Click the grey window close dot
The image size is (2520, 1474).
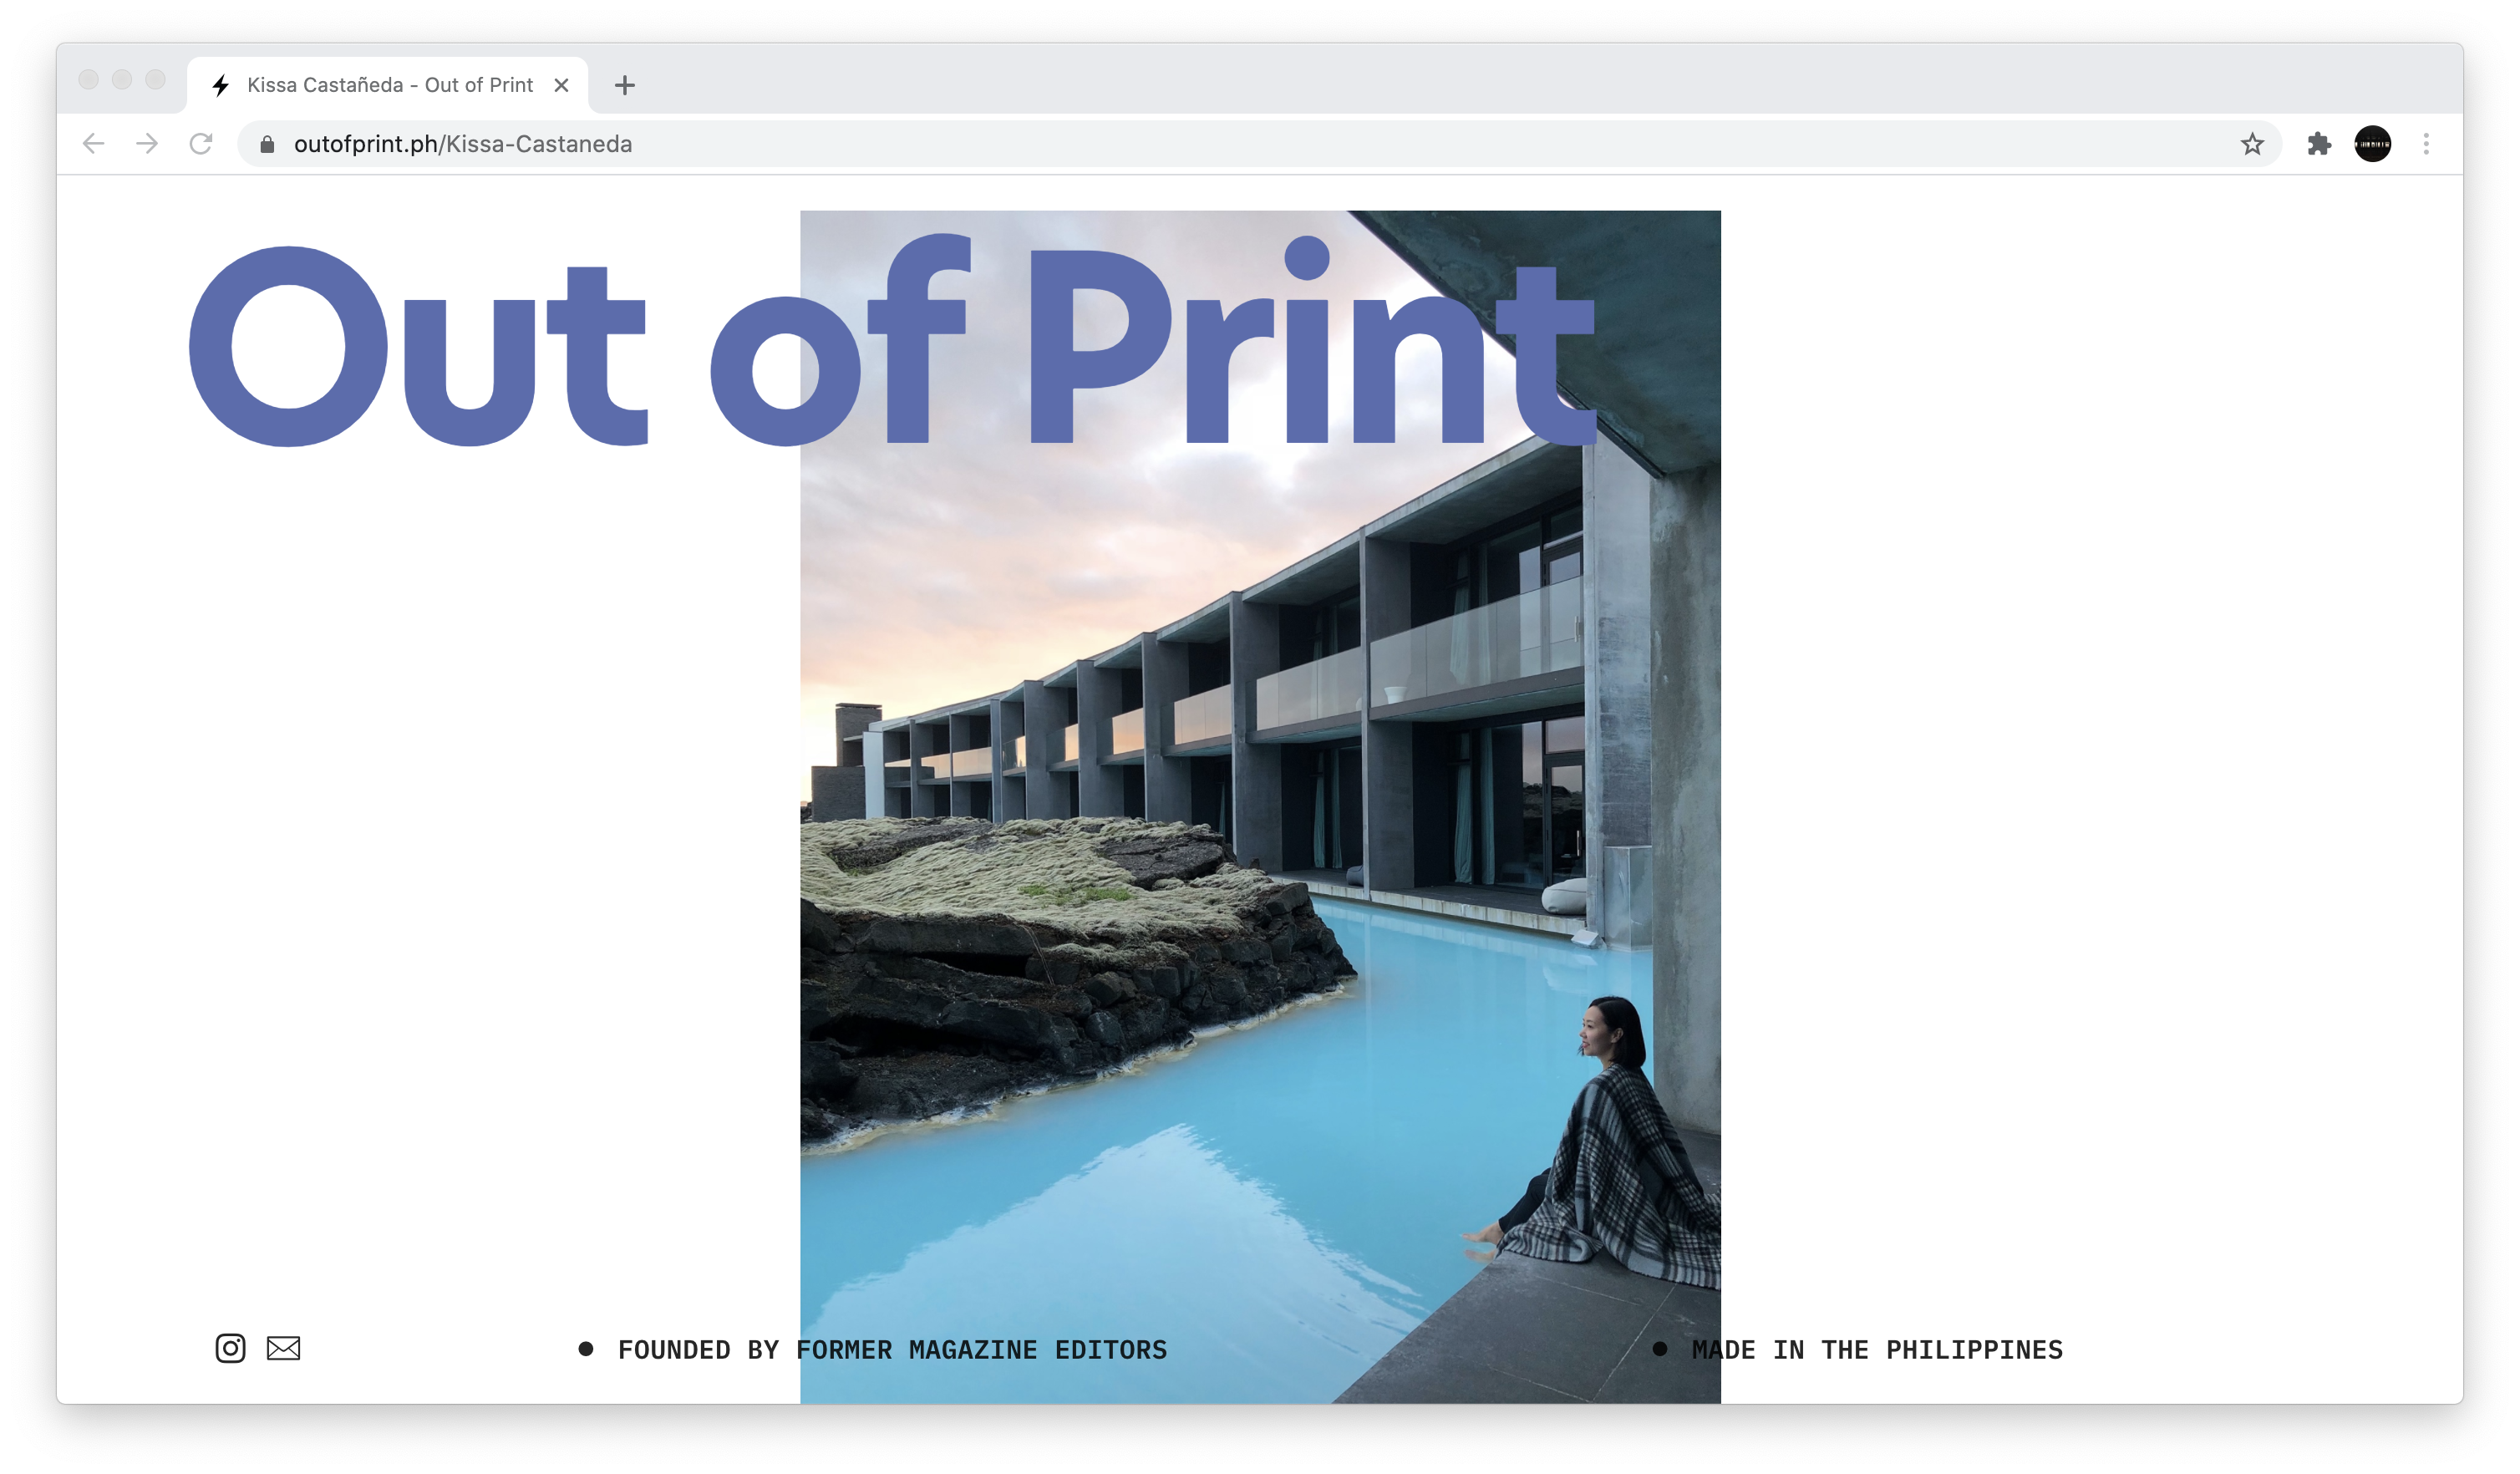(x=89, y=79)
